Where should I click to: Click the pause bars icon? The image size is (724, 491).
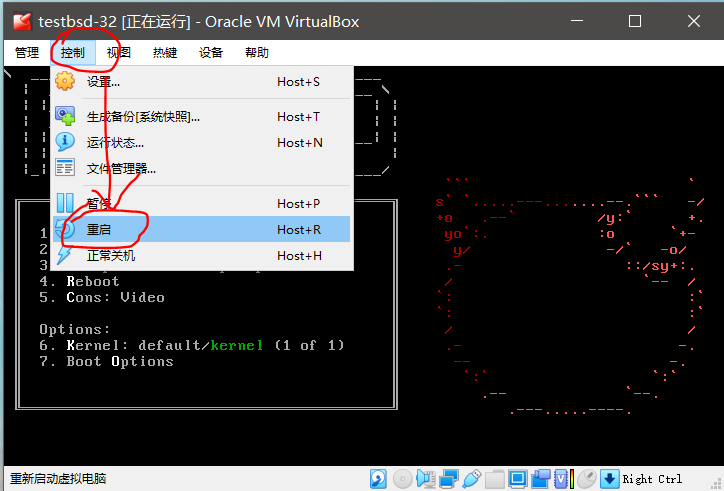coord(65,203)
